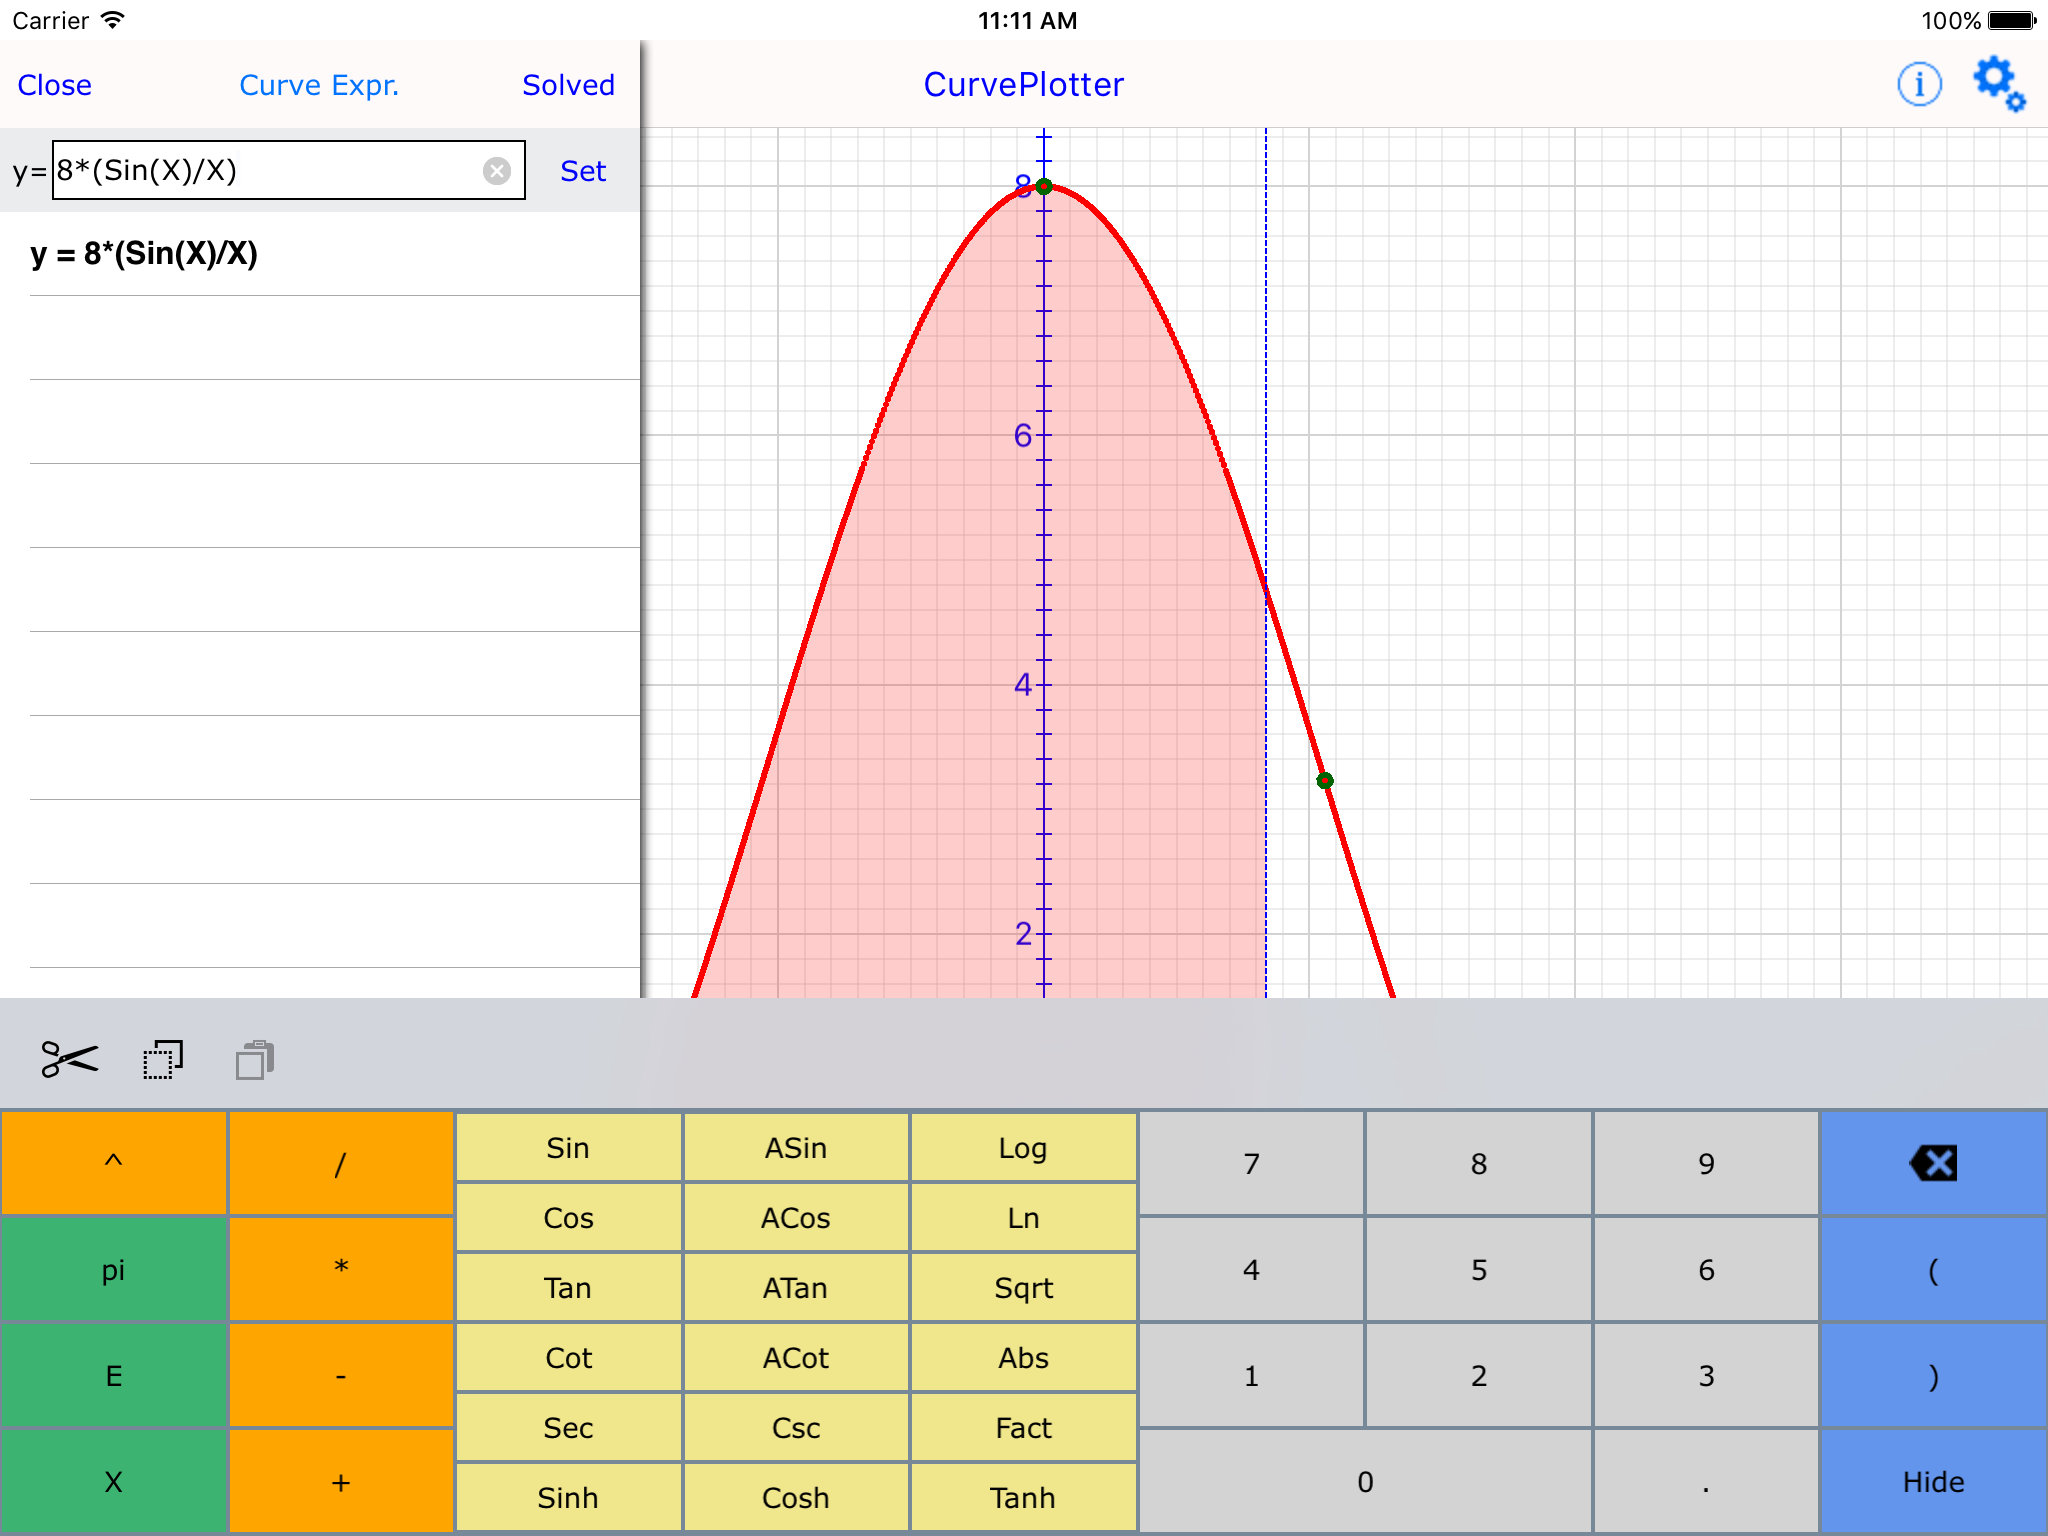Viewport: 2048px width, 1536px height.
Task: Tap the divide slash key
Action: [341, 1163]
